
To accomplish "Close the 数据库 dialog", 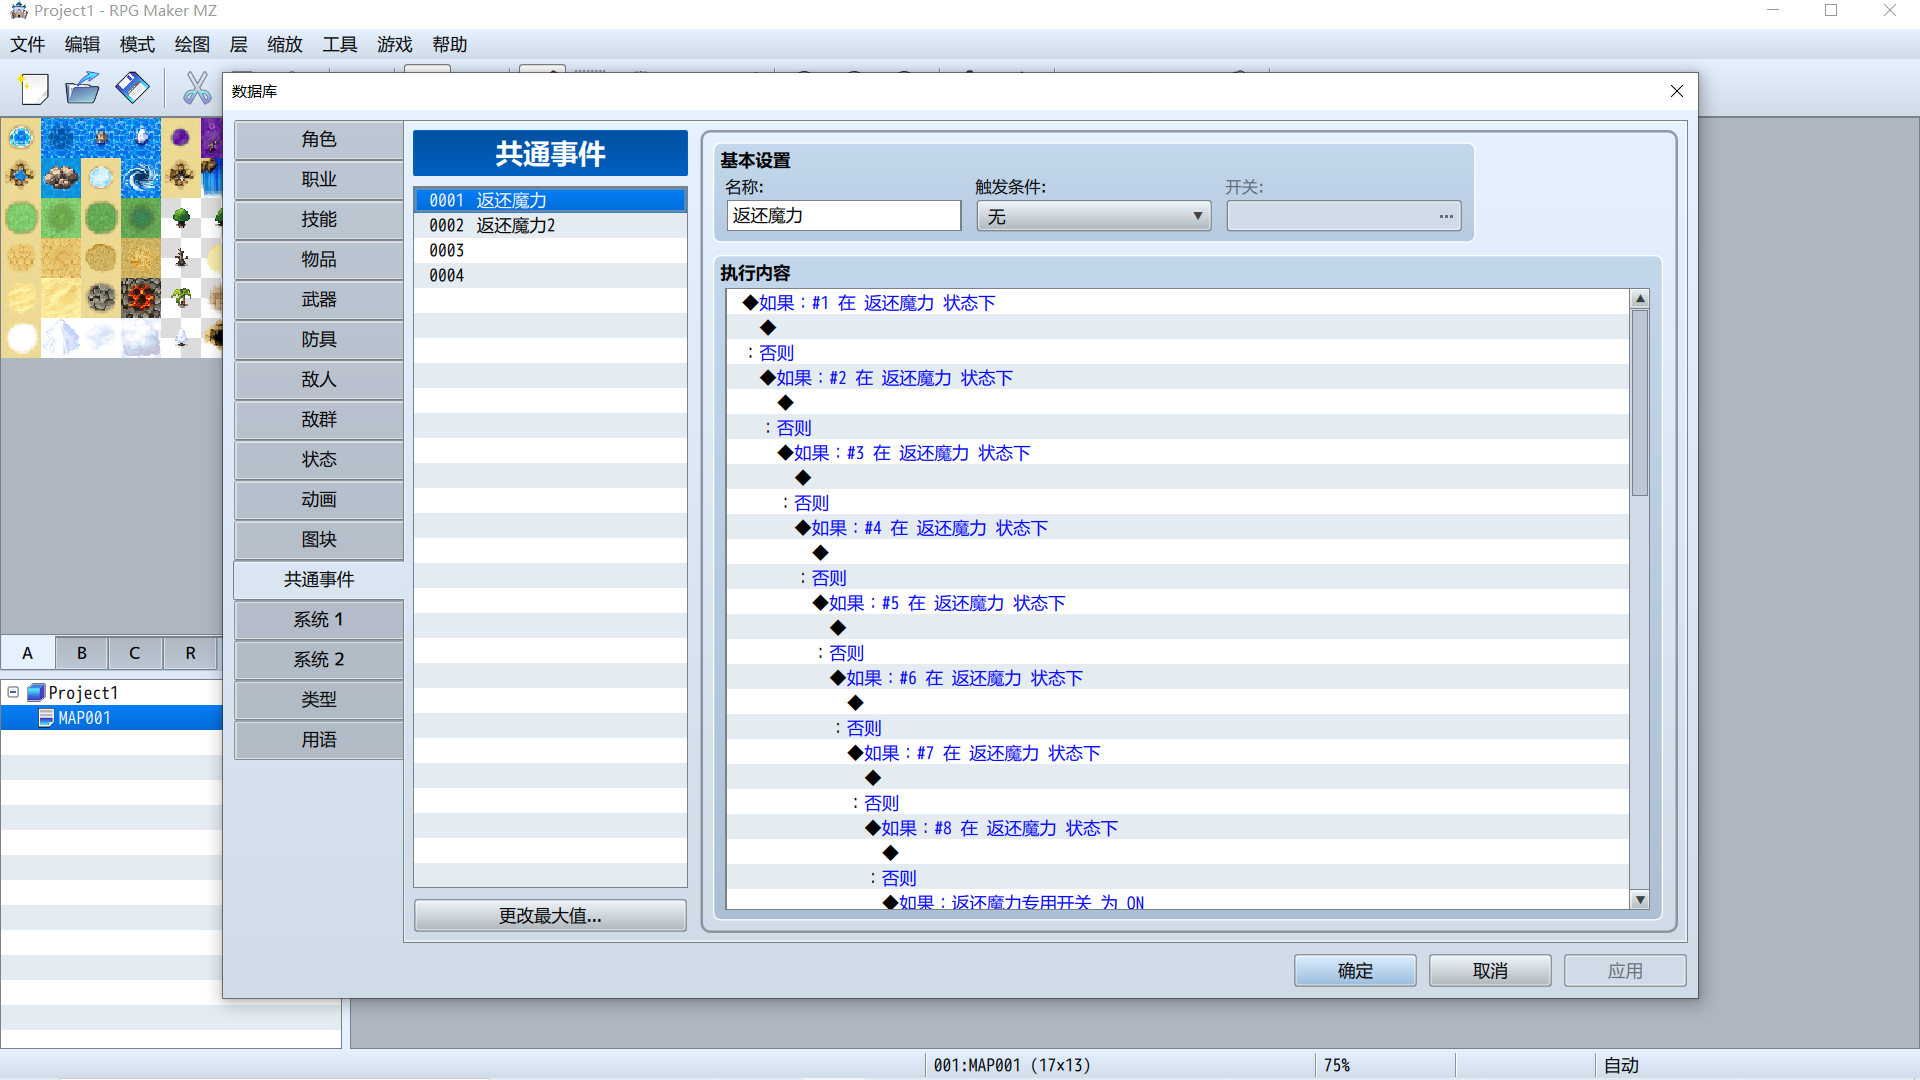I will [x=1677, y=91].
